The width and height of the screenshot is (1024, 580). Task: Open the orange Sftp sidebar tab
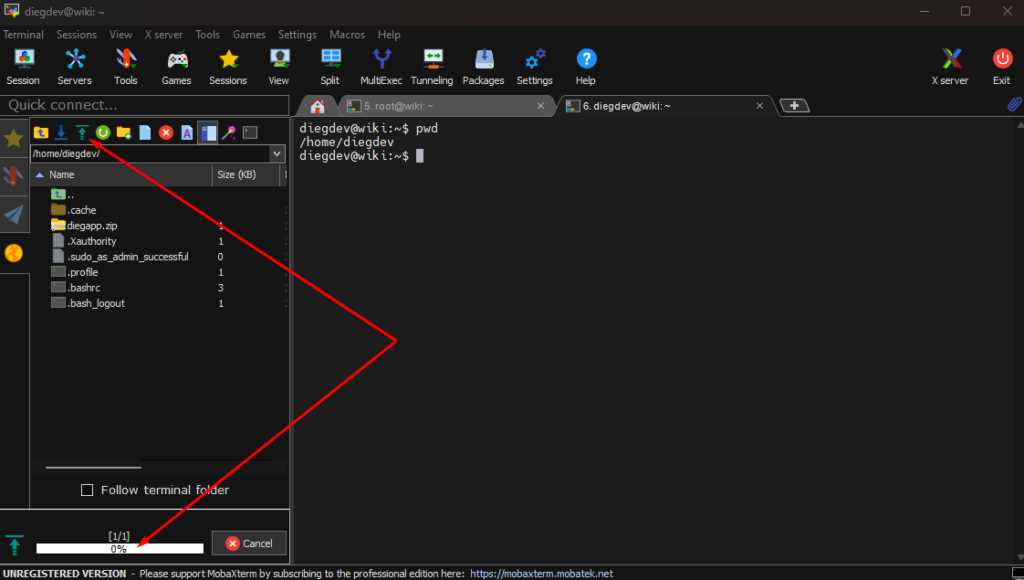(x=14, y=253)
